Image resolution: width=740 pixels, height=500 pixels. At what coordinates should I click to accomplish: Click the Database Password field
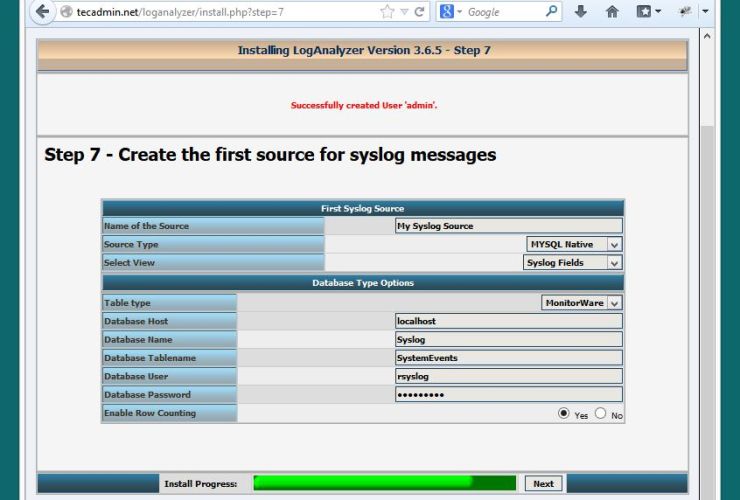click(x=508, y=395)
